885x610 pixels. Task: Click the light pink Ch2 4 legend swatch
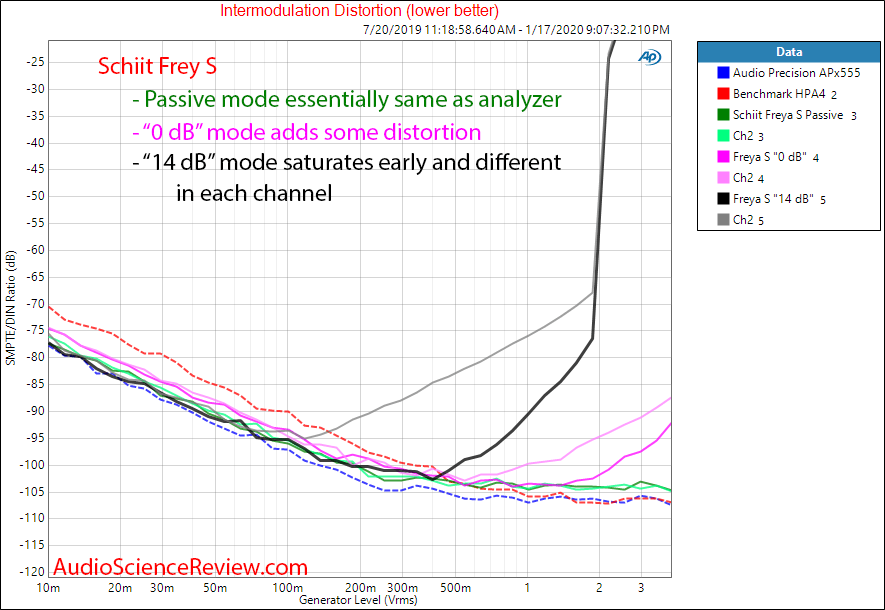723,178
